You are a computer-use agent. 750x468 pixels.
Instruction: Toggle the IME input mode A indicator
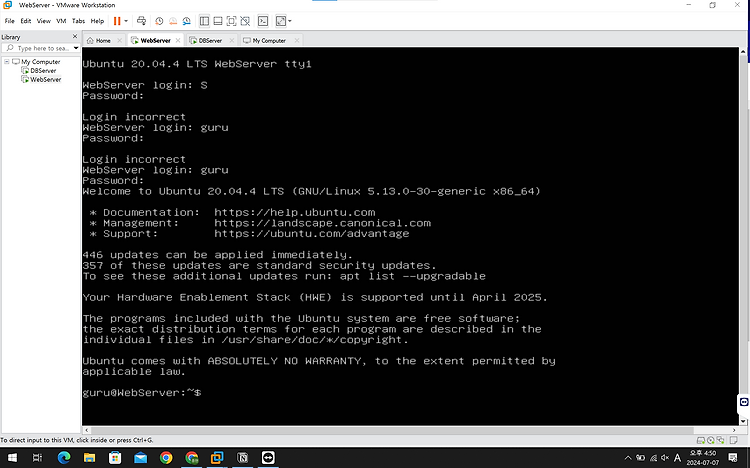[x=677, y=458]
